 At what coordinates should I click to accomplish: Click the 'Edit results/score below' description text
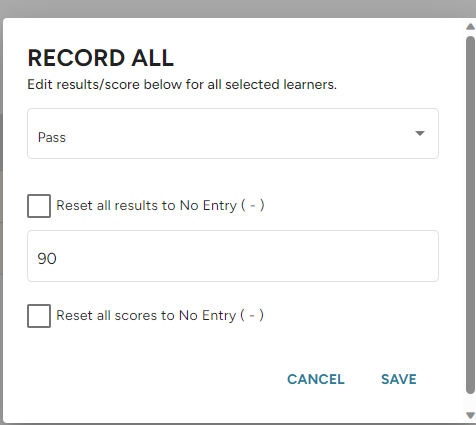tap(182, 84)
